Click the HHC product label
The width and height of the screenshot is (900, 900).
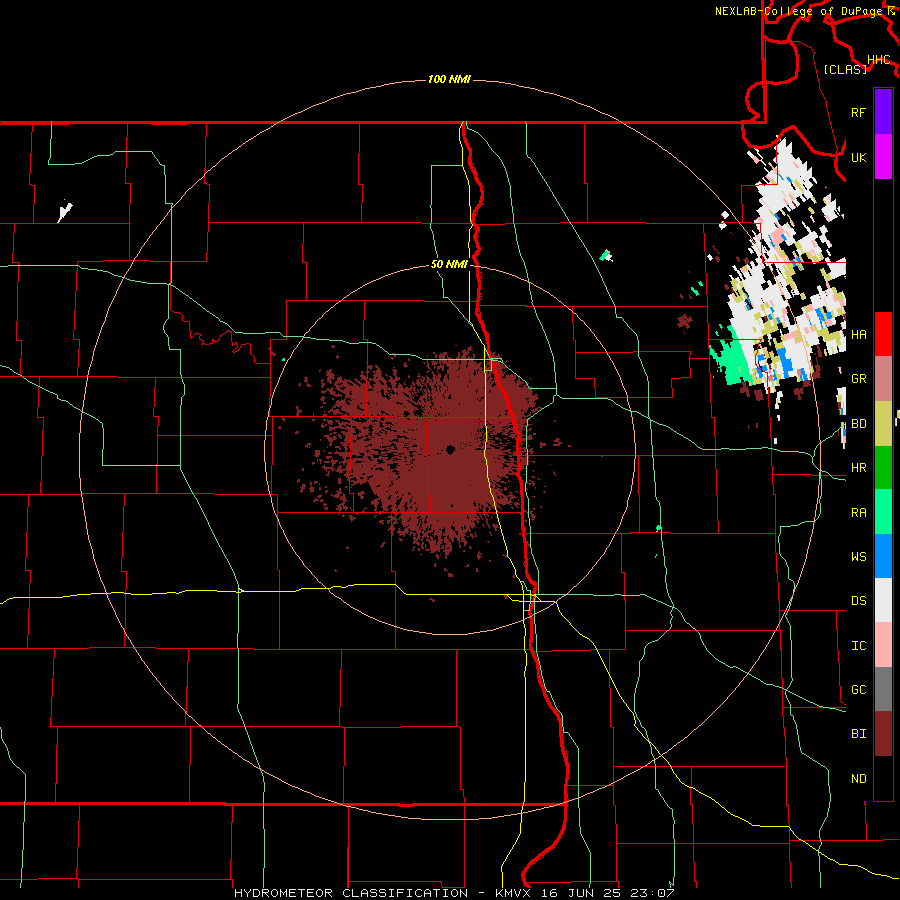[878, 60]
